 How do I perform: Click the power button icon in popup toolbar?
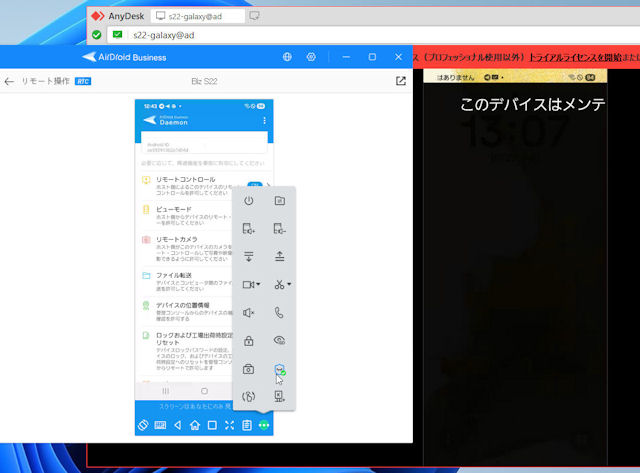(249, 201)
